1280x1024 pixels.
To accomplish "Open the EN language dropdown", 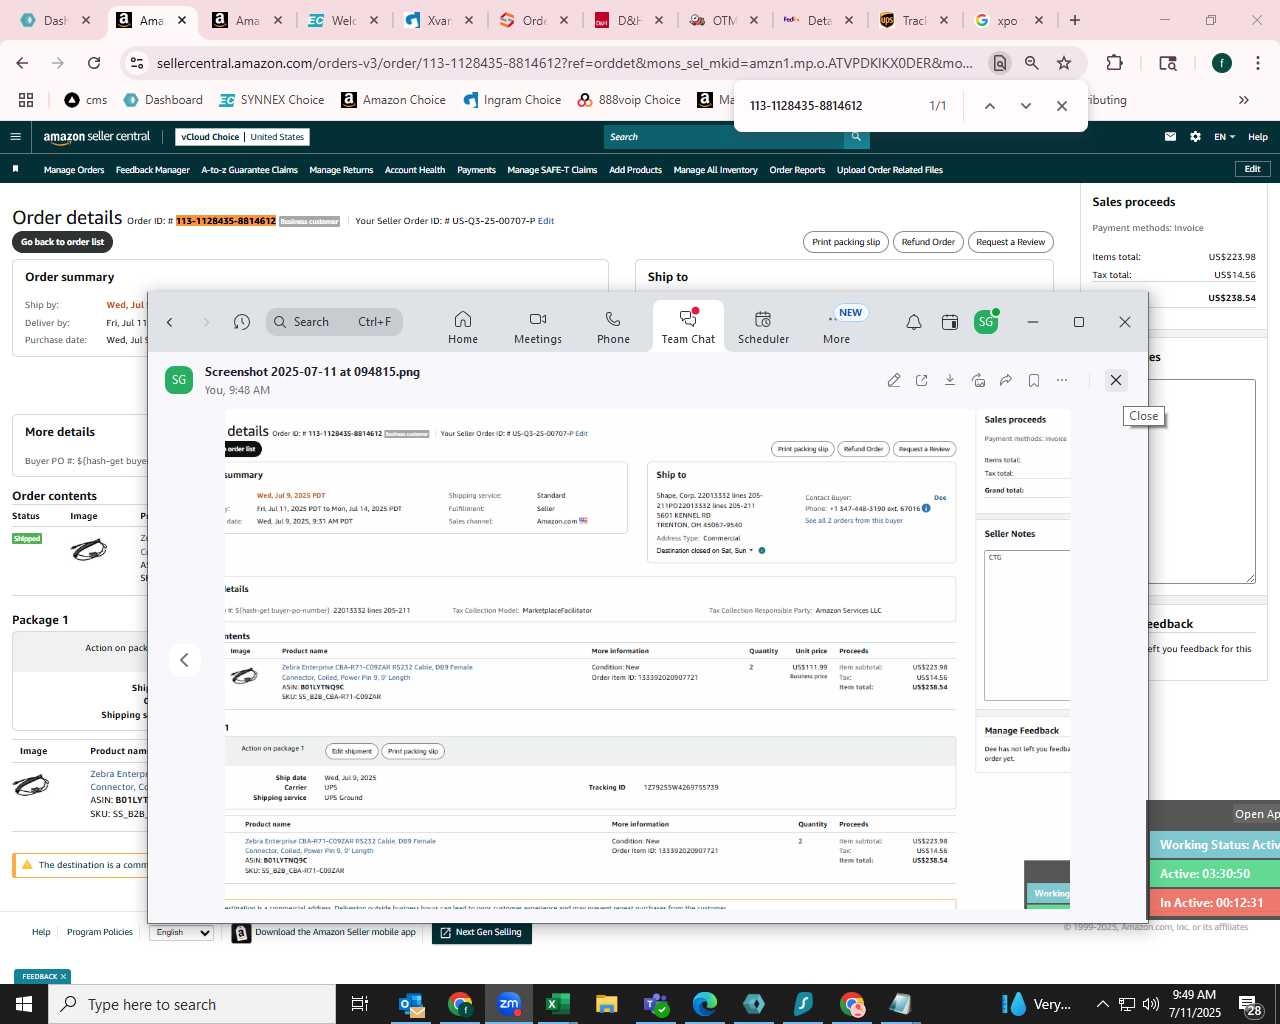I will [x=1225, y=137].
